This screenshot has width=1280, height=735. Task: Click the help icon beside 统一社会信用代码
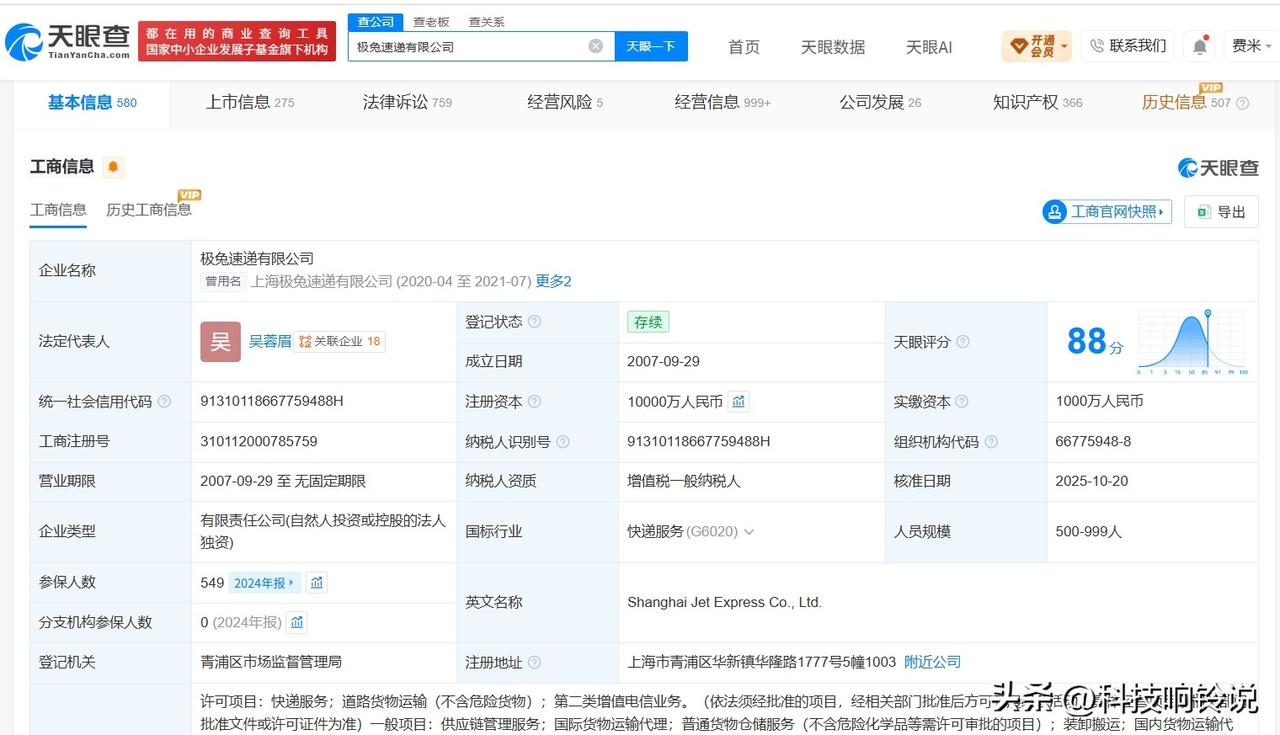tap(164, 402)
